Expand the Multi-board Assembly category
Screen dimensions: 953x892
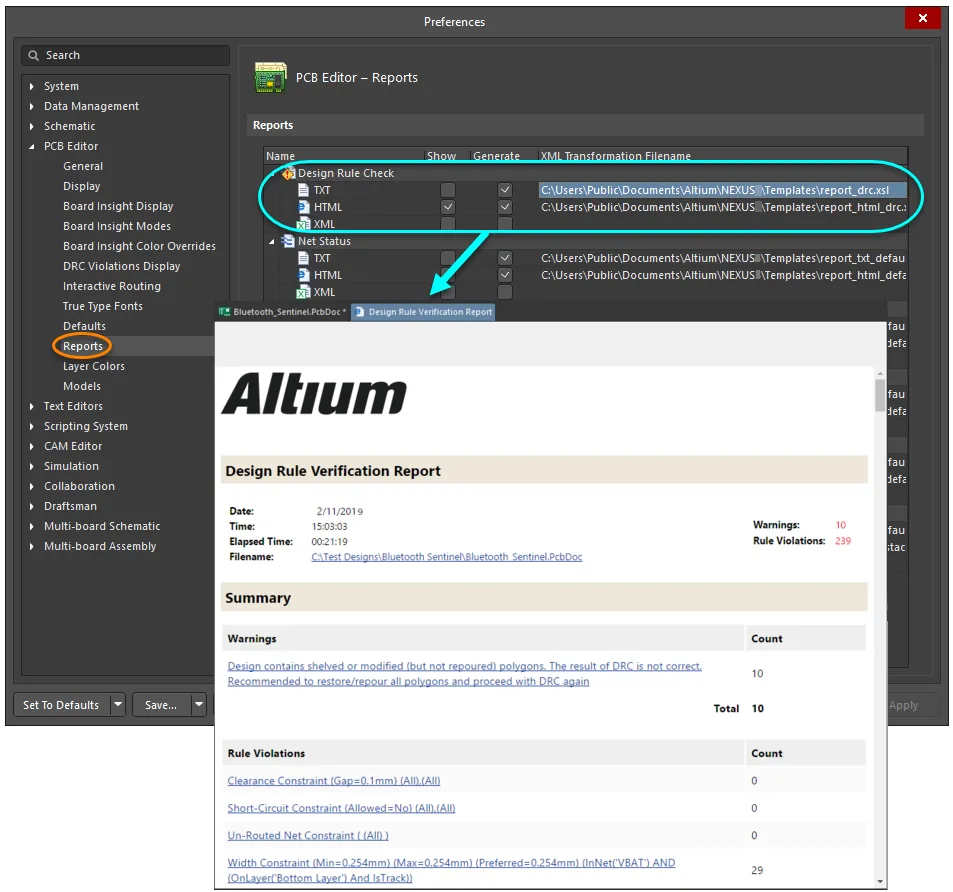coord(32,546)
